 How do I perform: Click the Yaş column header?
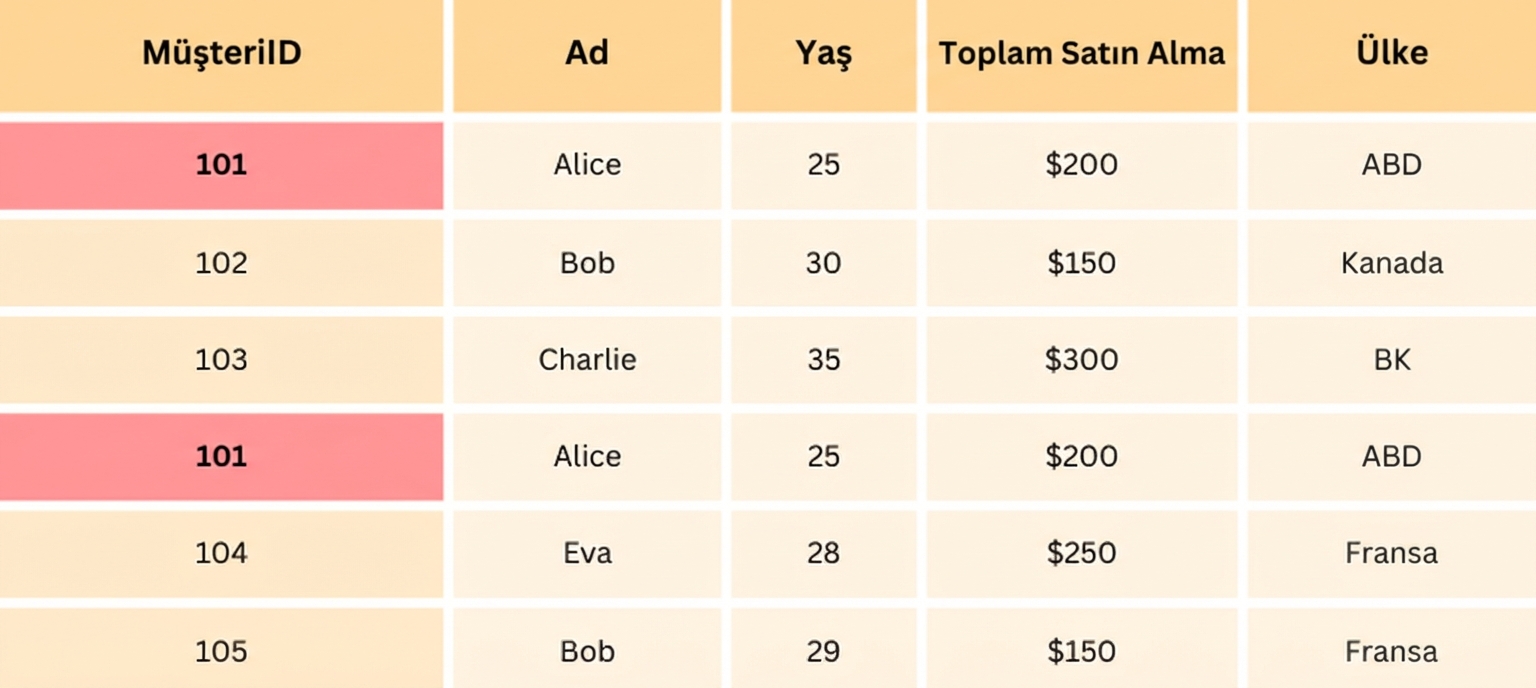tap(823, 54)
